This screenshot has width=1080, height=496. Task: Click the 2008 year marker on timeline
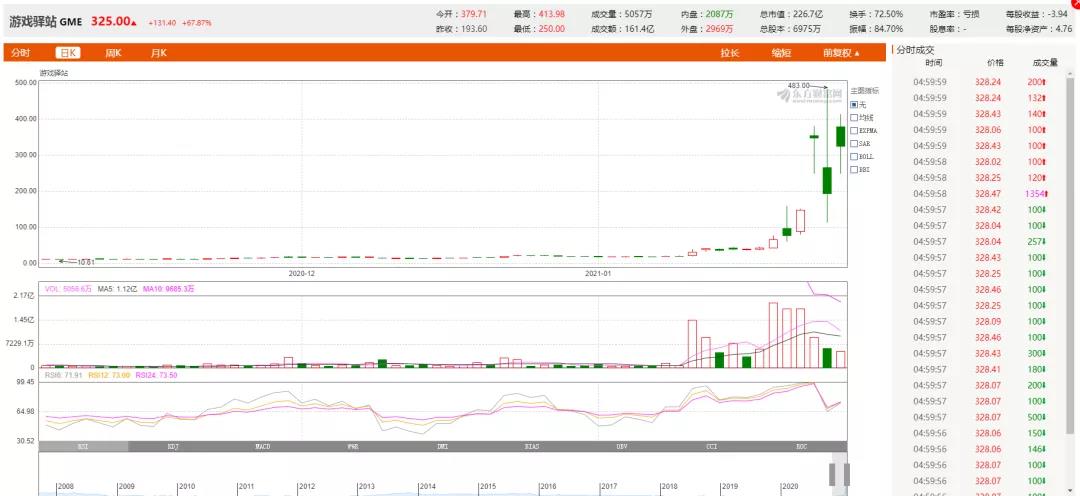(65, 486)
